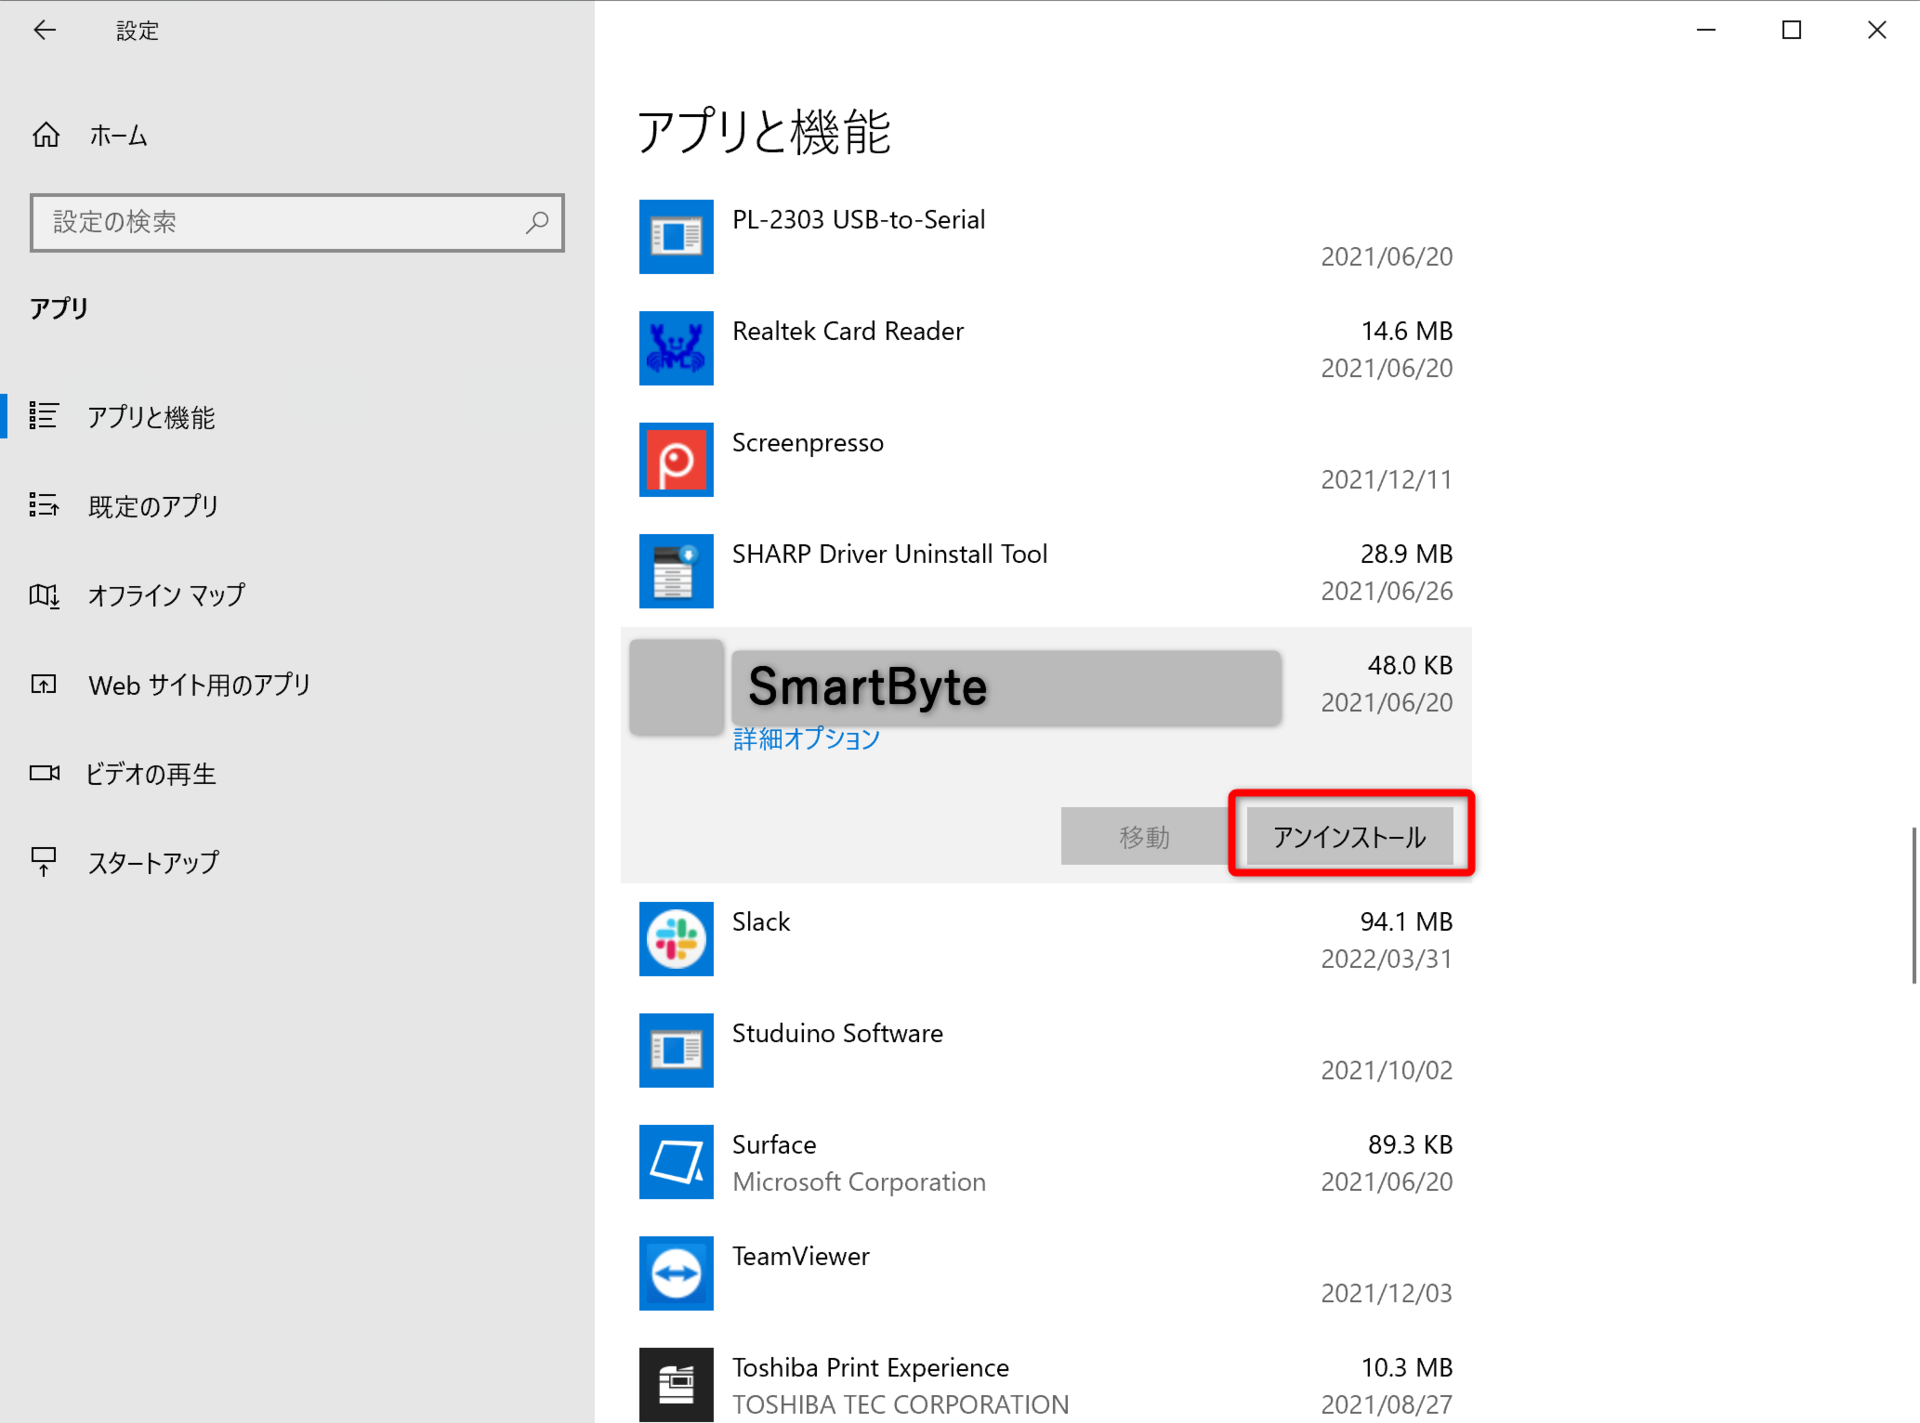Click the search magnifier icon
The width and height of the screenshot is (1920, 1423).
(537, 222)
